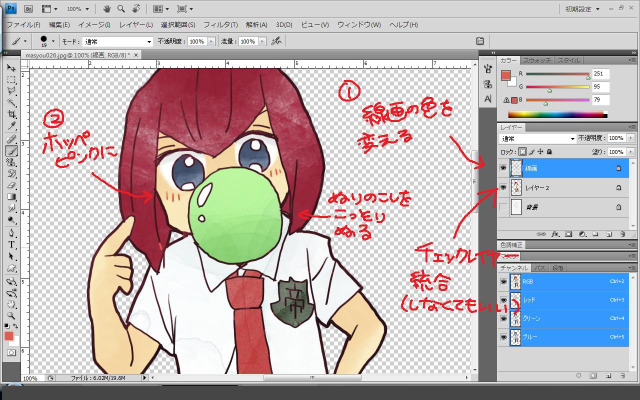The image size is (640, 400).
Task: Select the Move tool in the toolbox
Action: pos(10,66)
